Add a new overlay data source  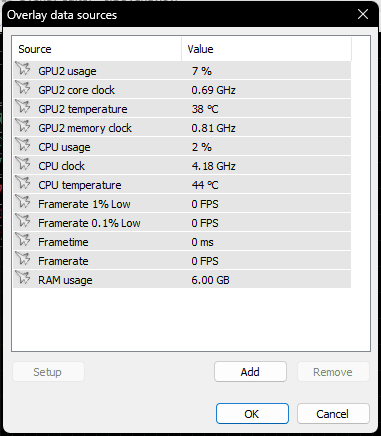(250, 372)
